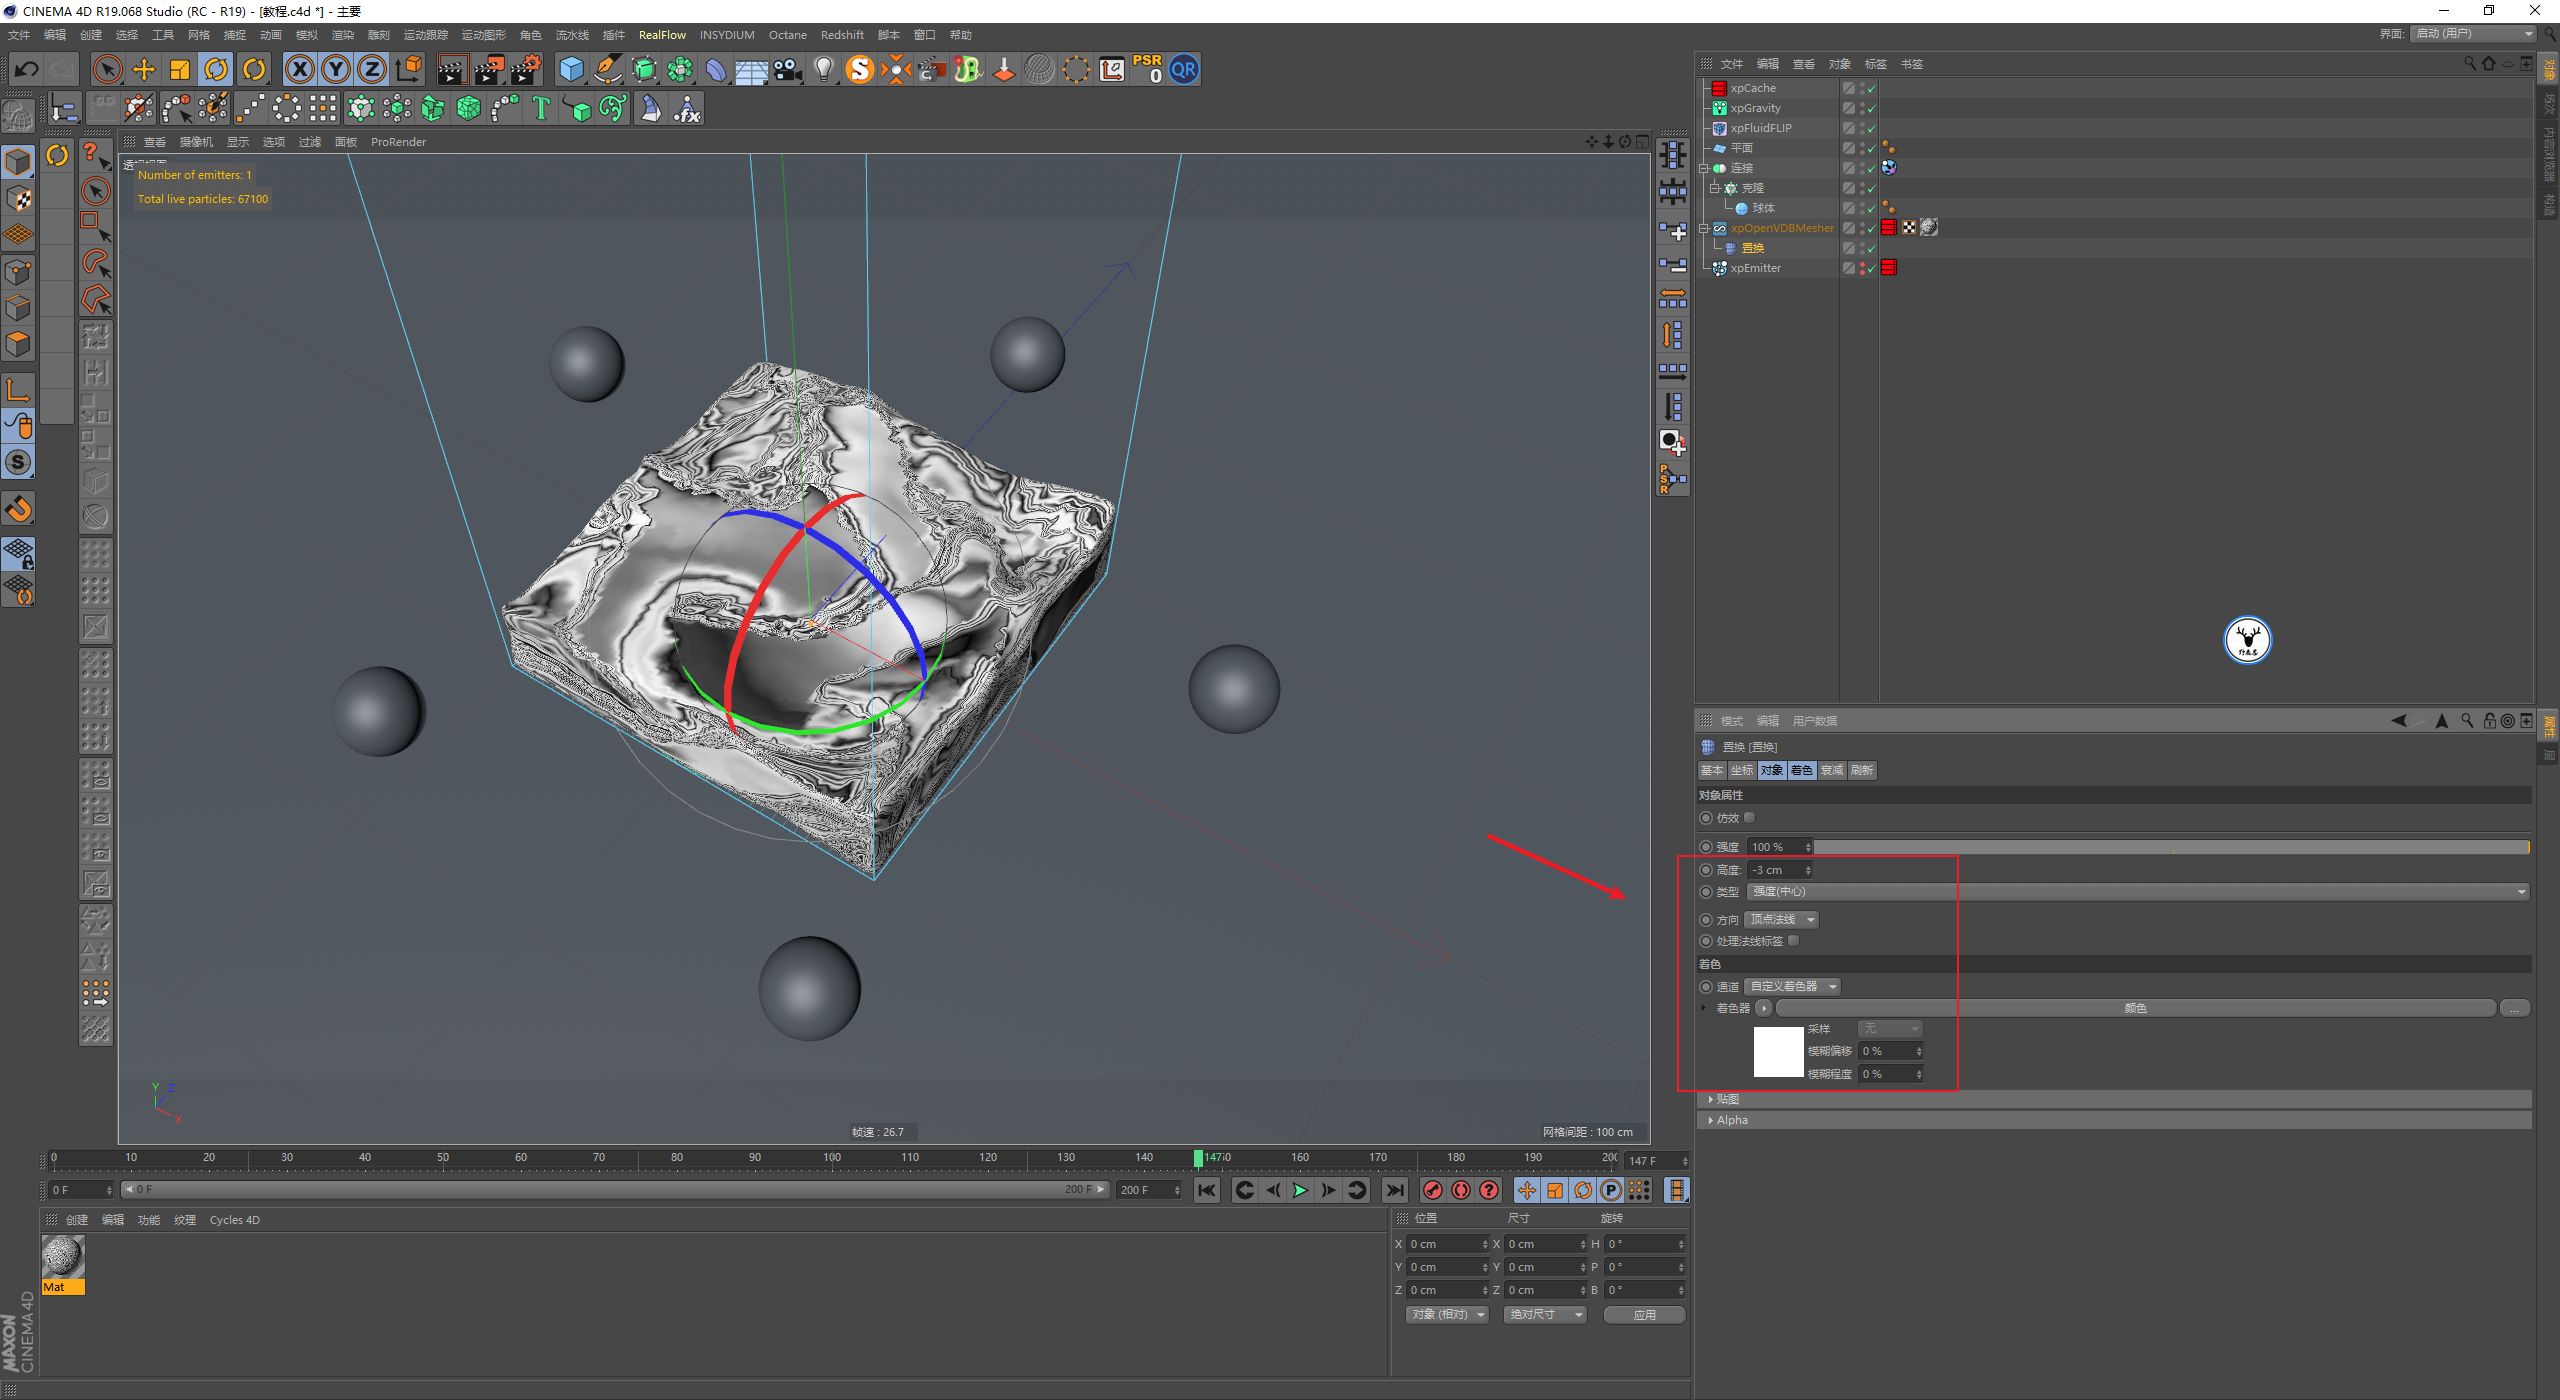Open the 方向 顶点法线 dropdown
Screen dimensions: 2560x1400
click(1782, 920)
